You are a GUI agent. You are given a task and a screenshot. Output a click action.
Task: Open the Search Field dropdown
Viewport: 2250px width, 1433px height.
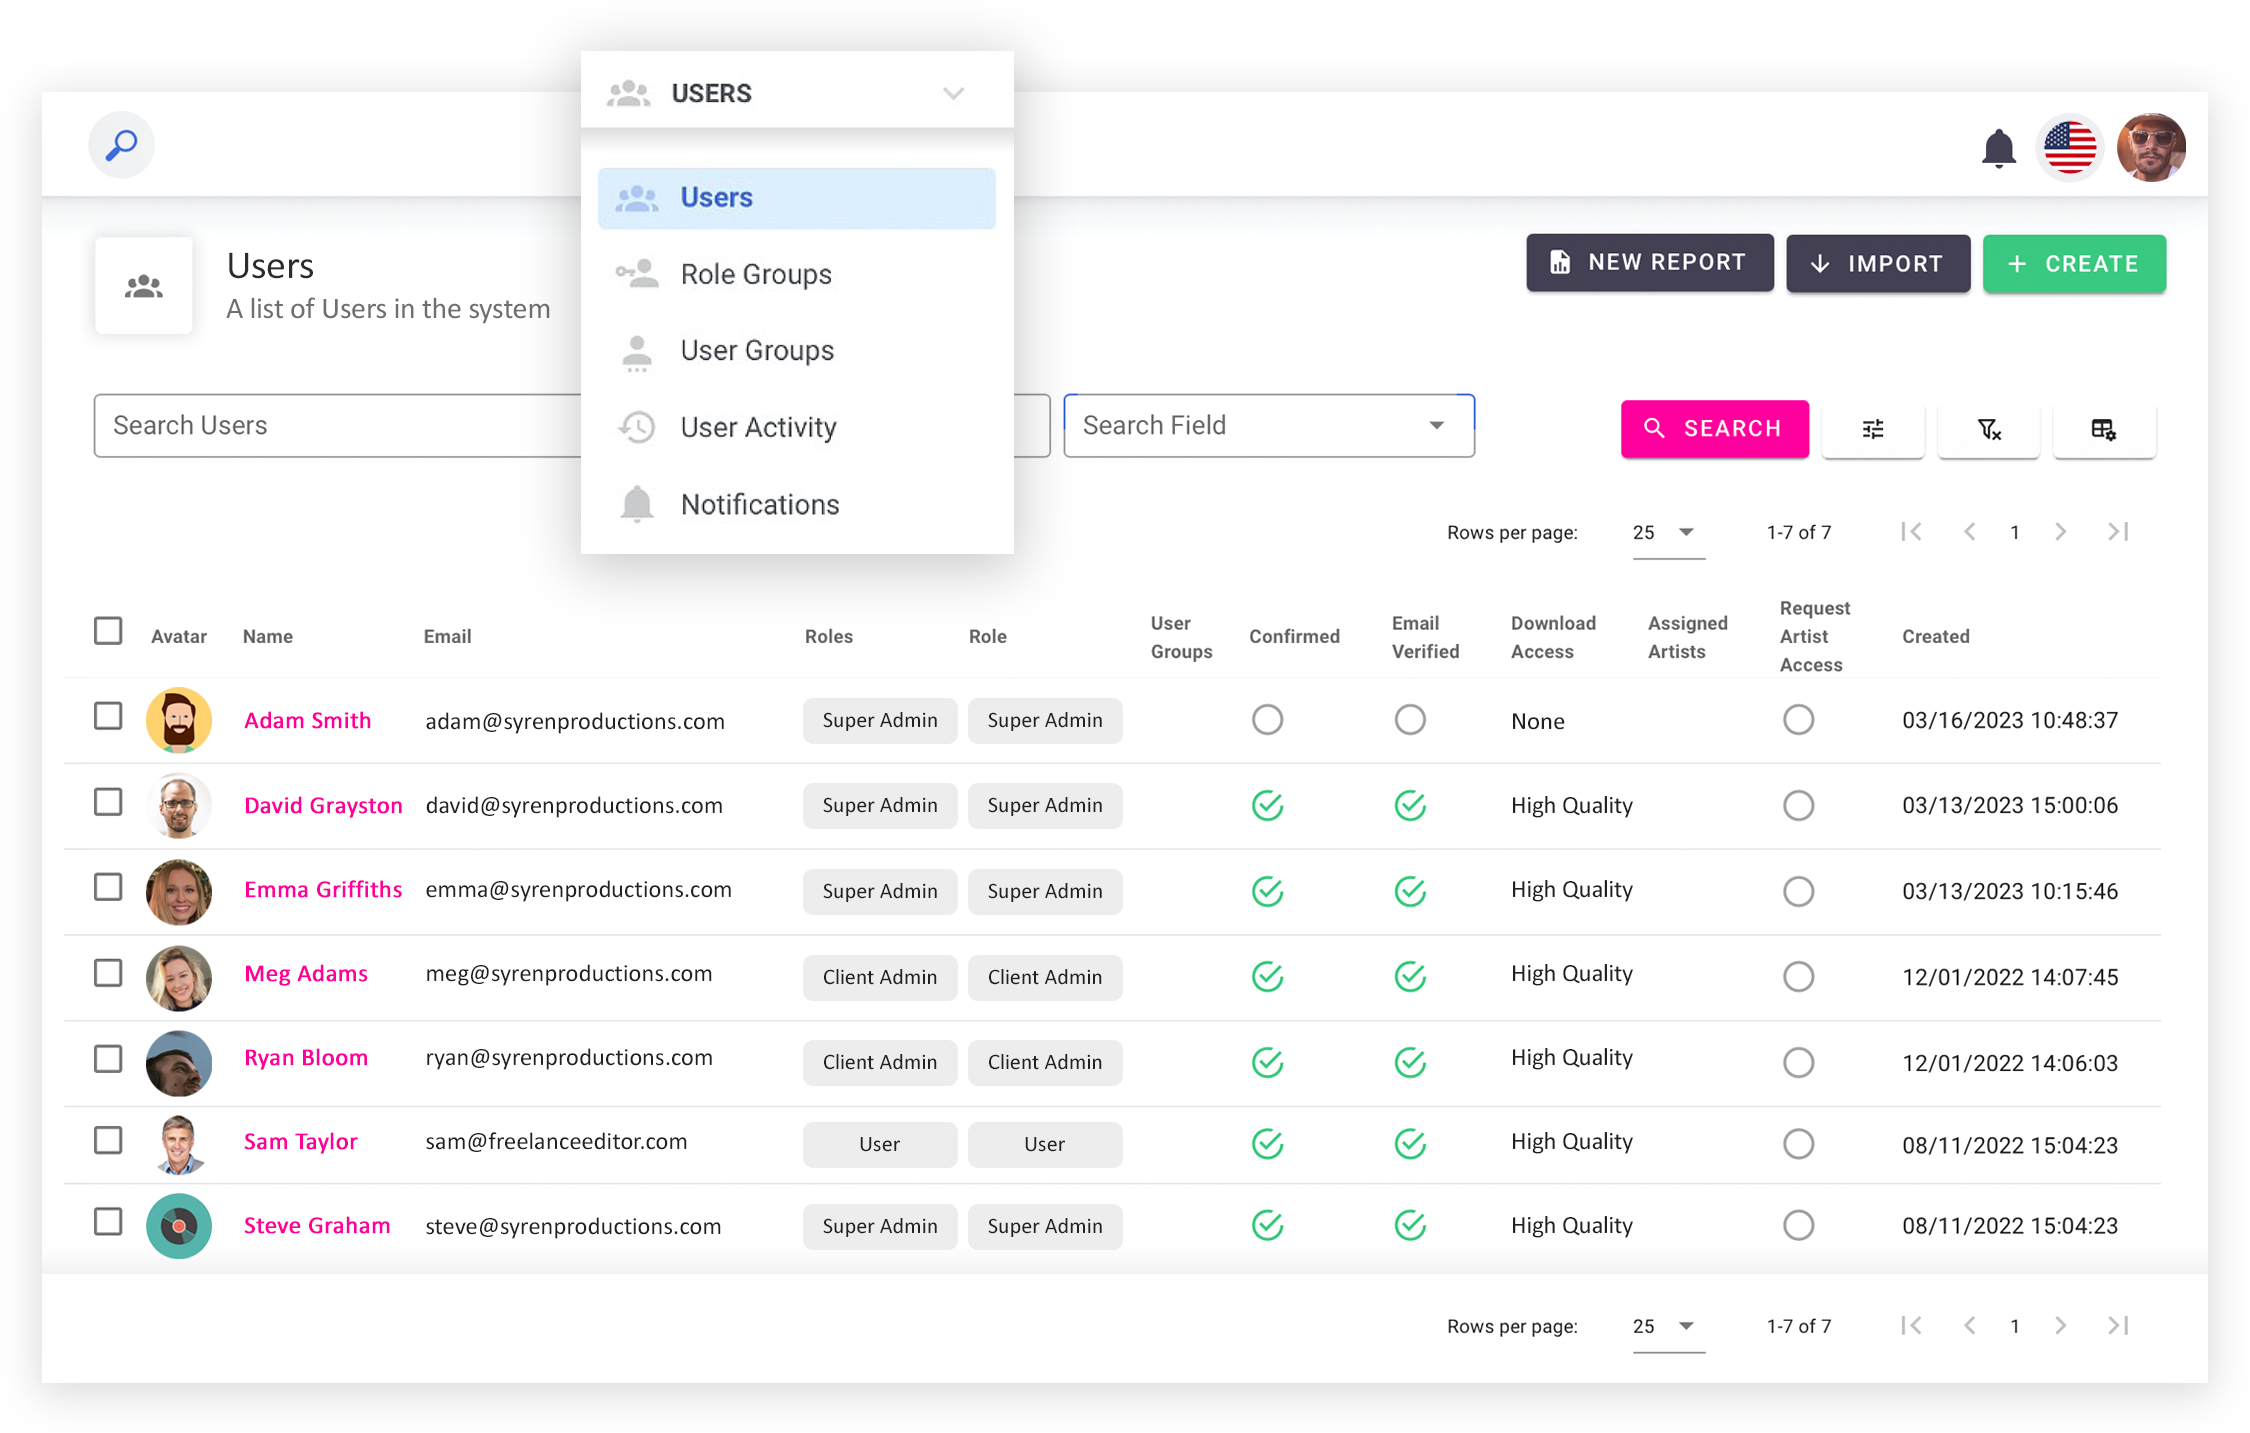pyautogui.click(x=1268, y=426)
